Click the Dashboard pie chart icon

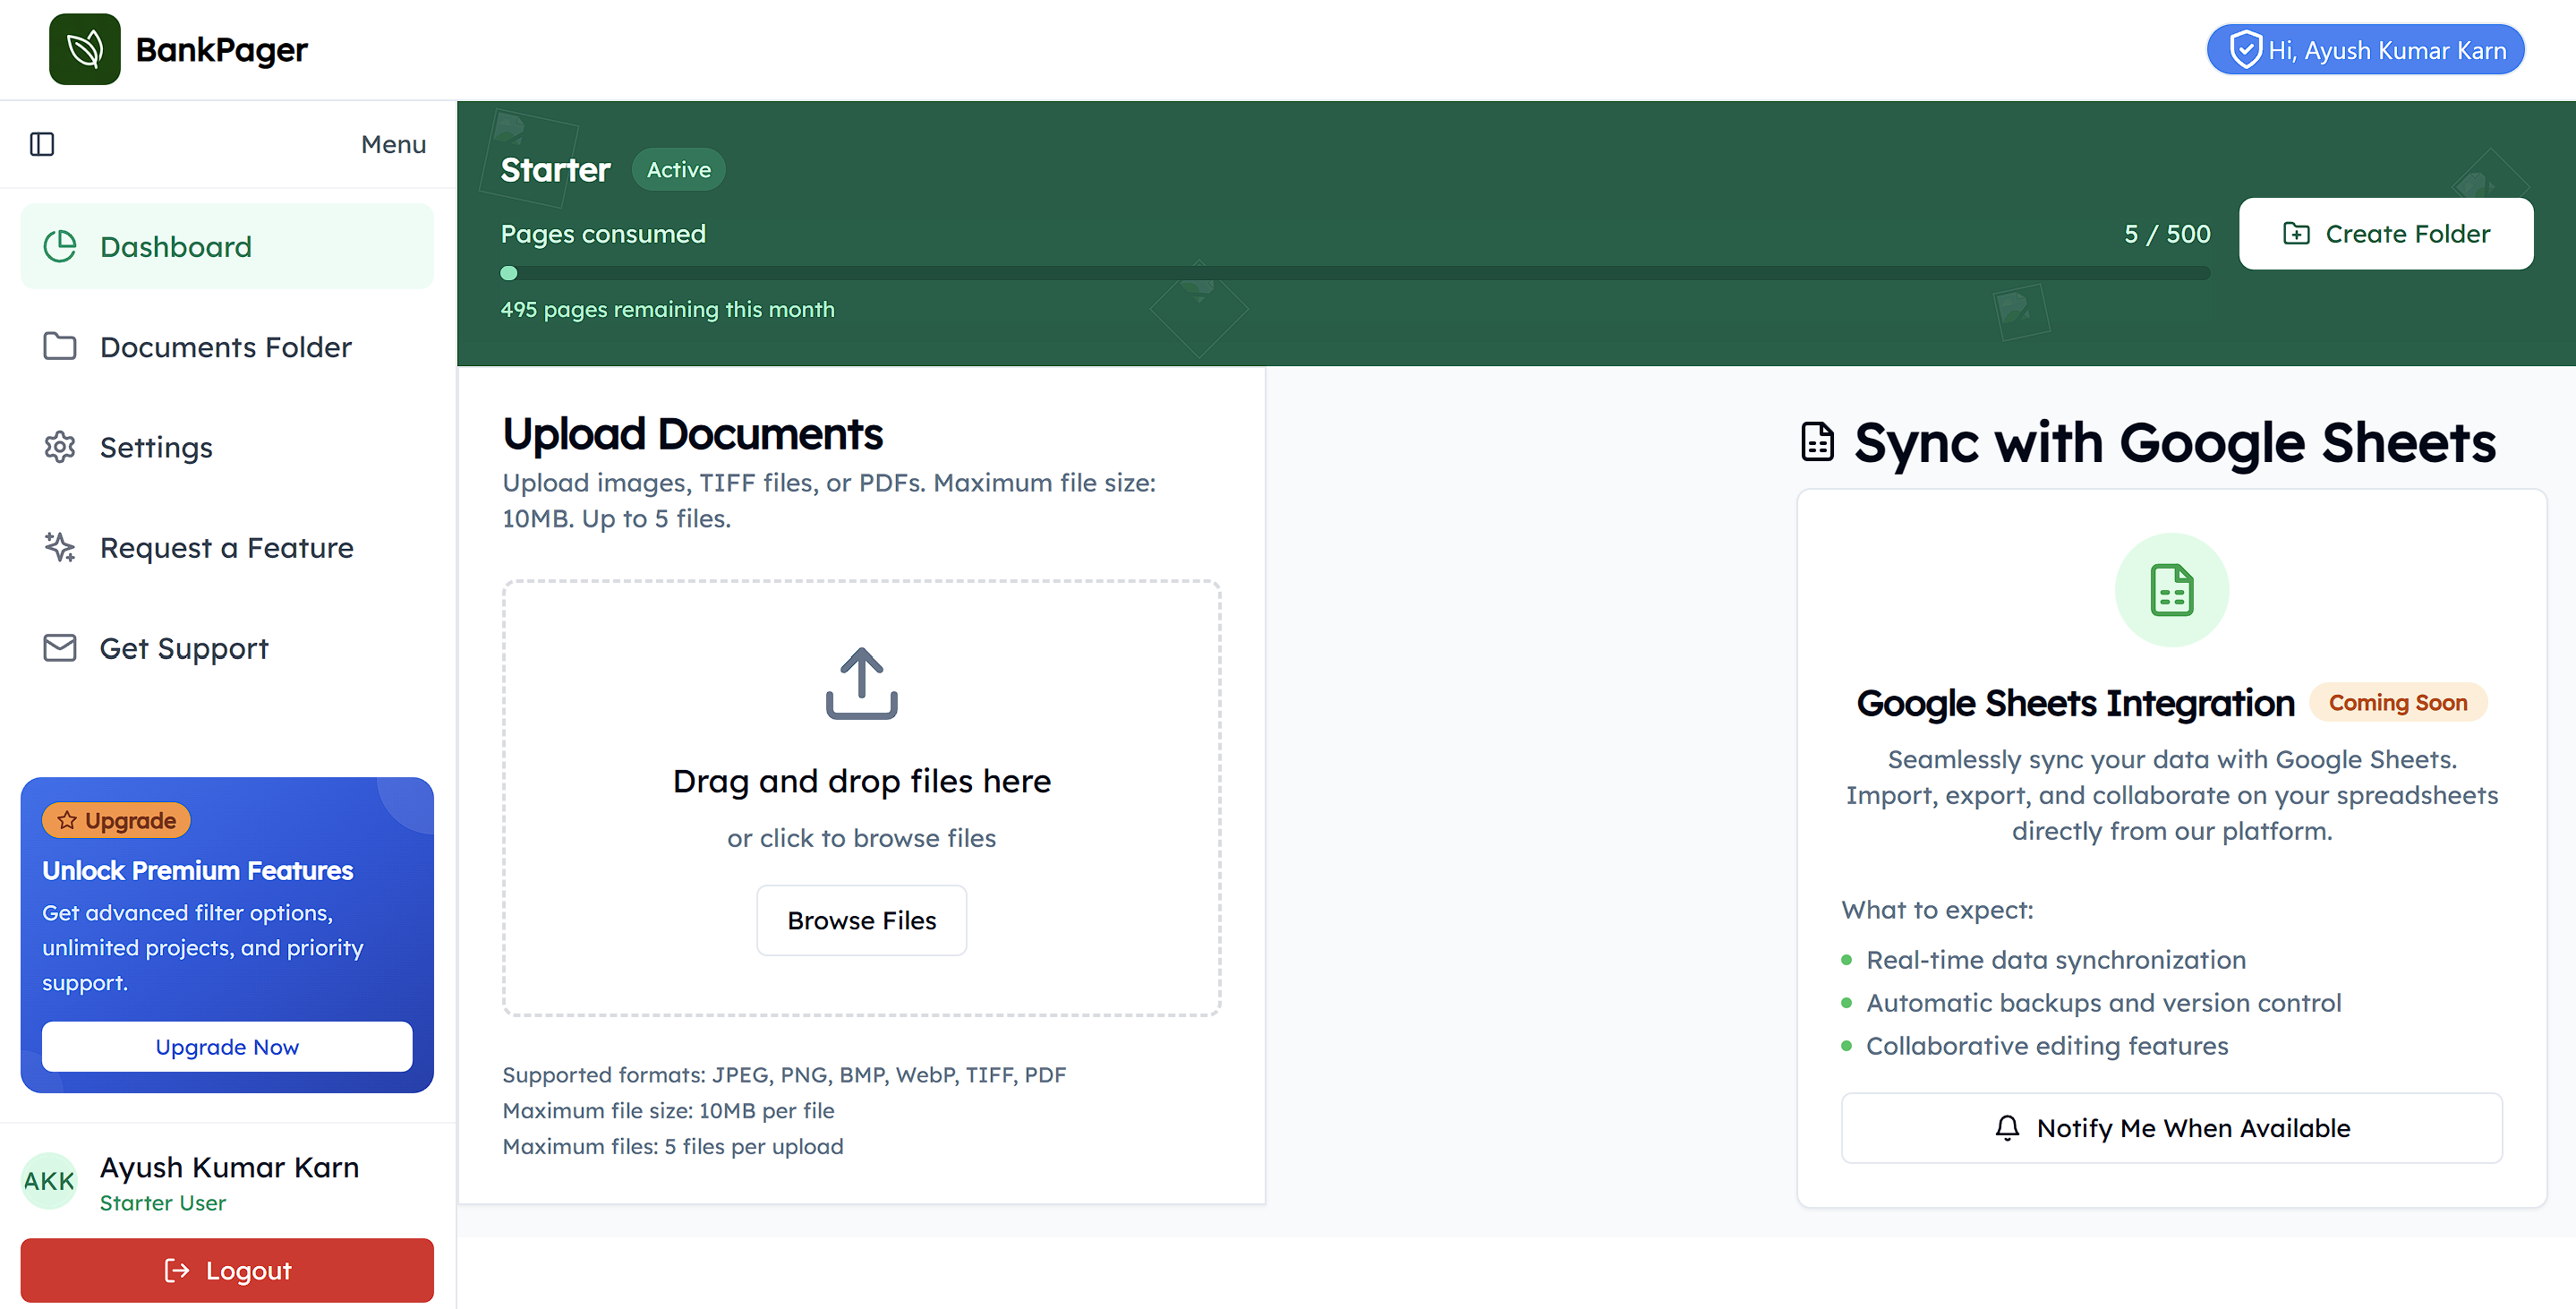60,246
